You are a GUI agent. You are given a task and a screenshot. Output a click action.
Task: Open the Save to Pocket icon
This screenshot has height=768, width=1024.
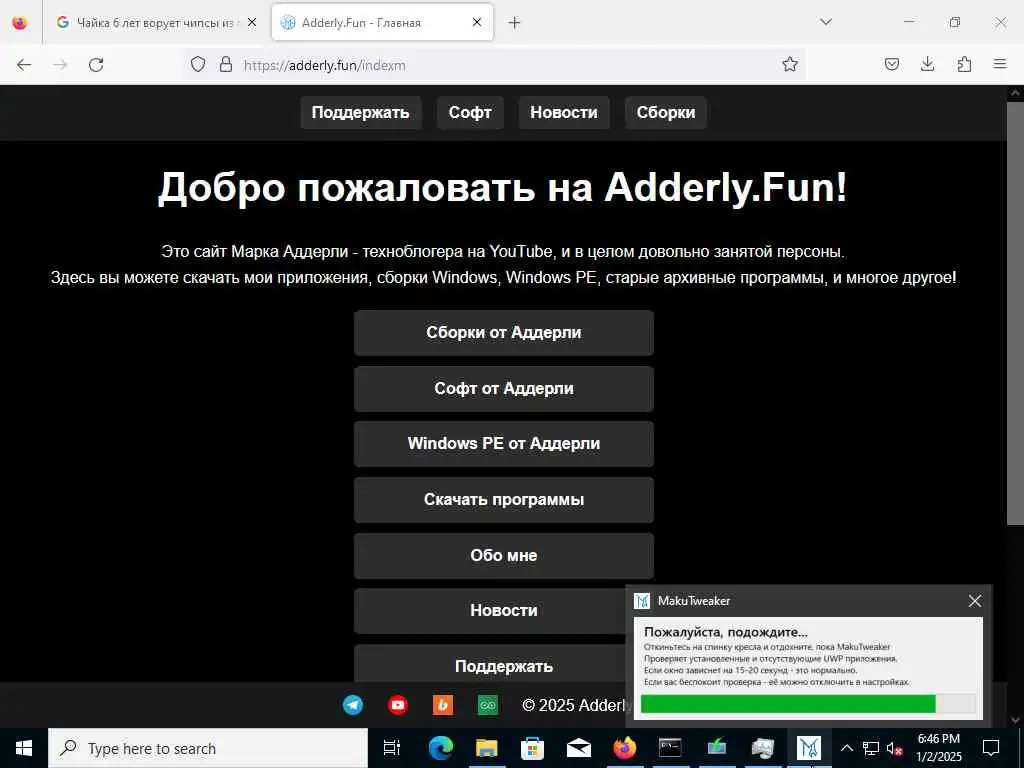coord(891,65)
